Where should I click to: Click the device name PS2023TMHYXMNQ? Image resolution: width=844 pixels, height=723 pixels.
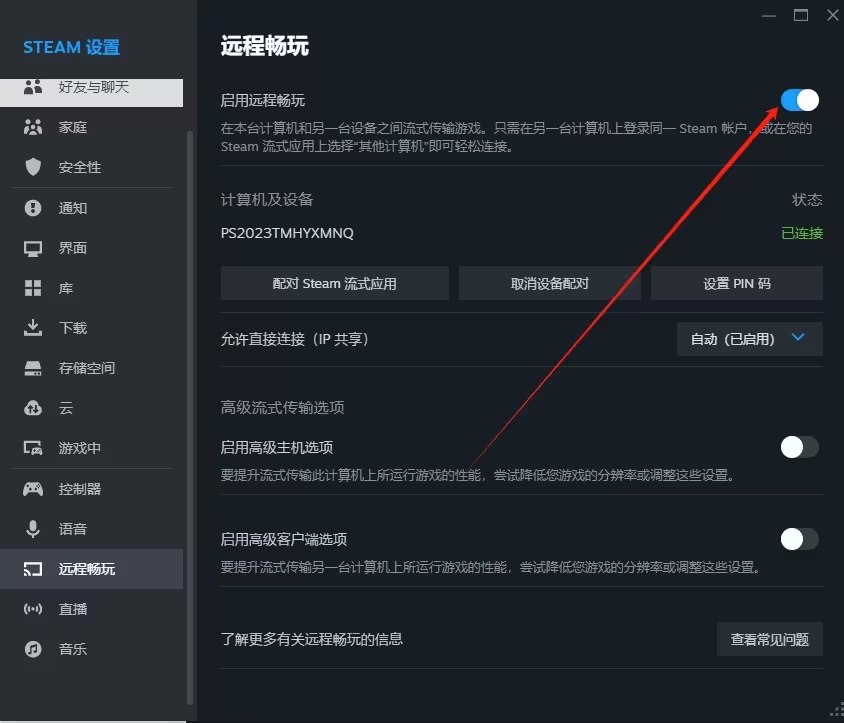point(287,233)
